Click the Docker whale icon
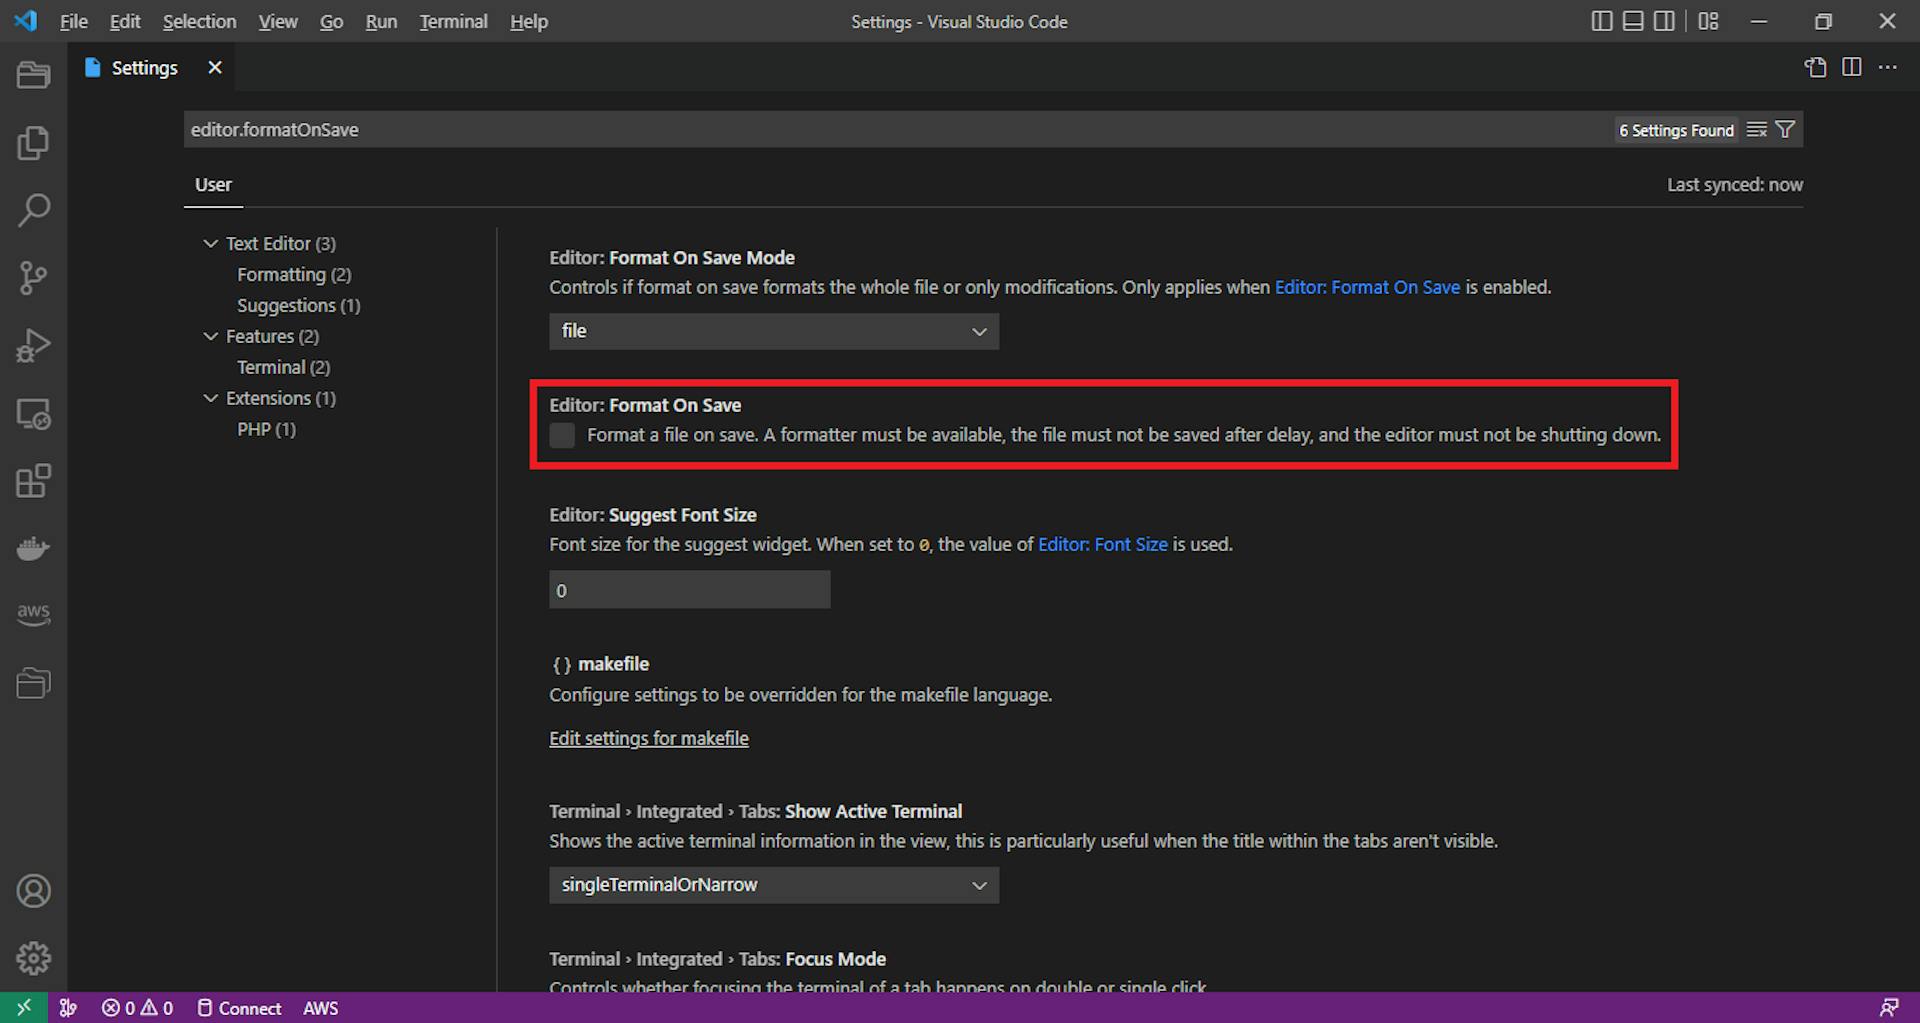1920x1023 pixels. click(x=34, y=548)
